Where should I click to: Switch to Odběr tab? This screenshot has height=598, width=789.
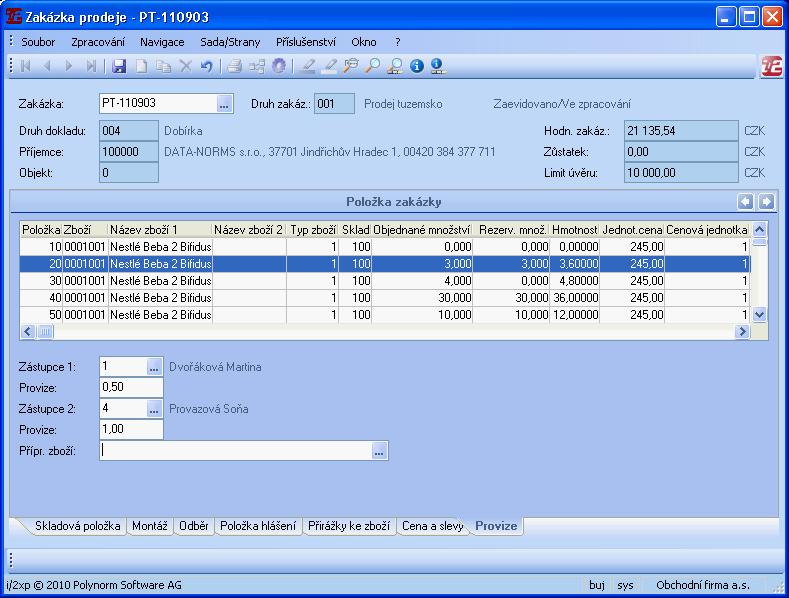pos(194,526)
